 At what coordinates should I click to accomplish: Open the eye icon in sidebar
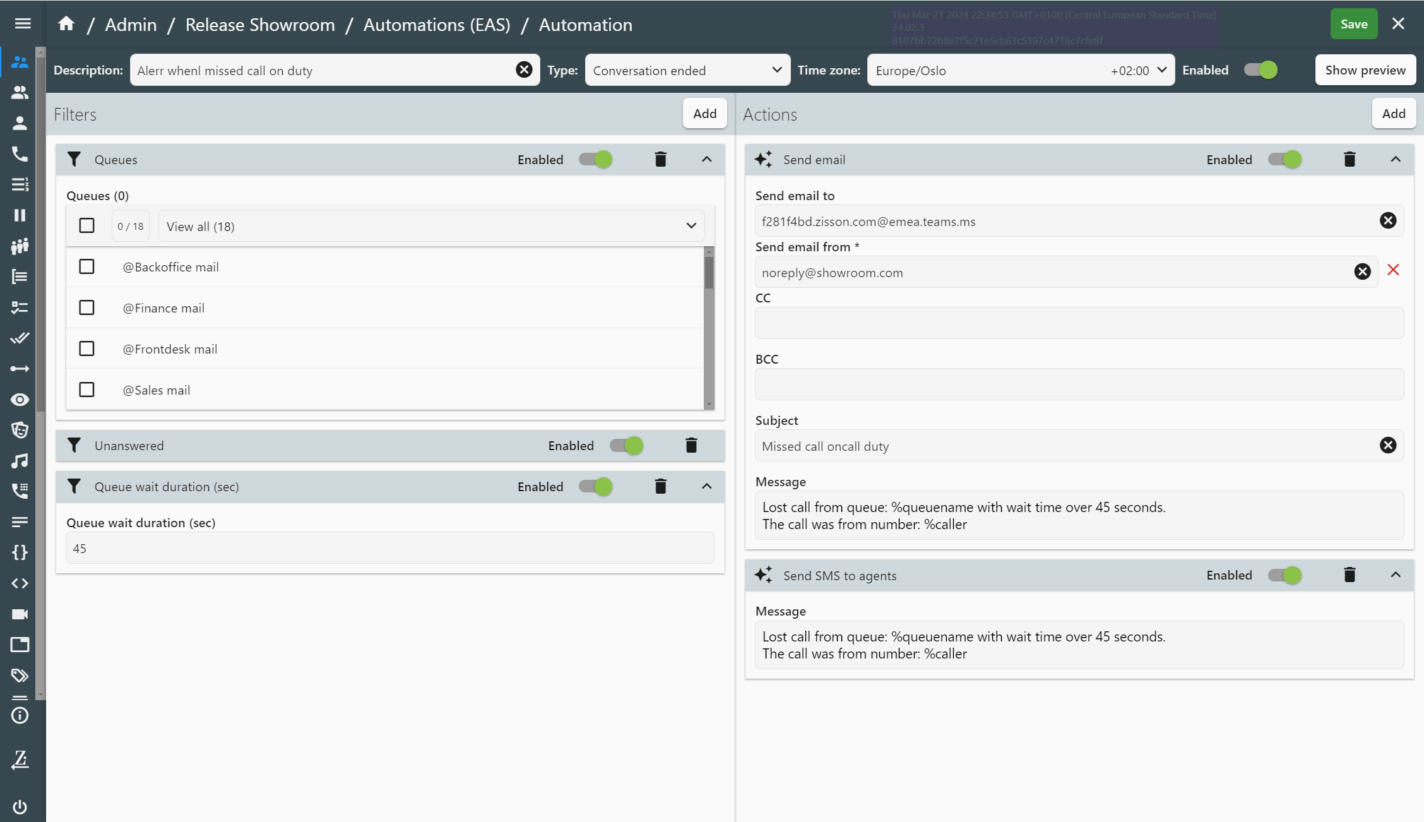(x=19, y=399)
